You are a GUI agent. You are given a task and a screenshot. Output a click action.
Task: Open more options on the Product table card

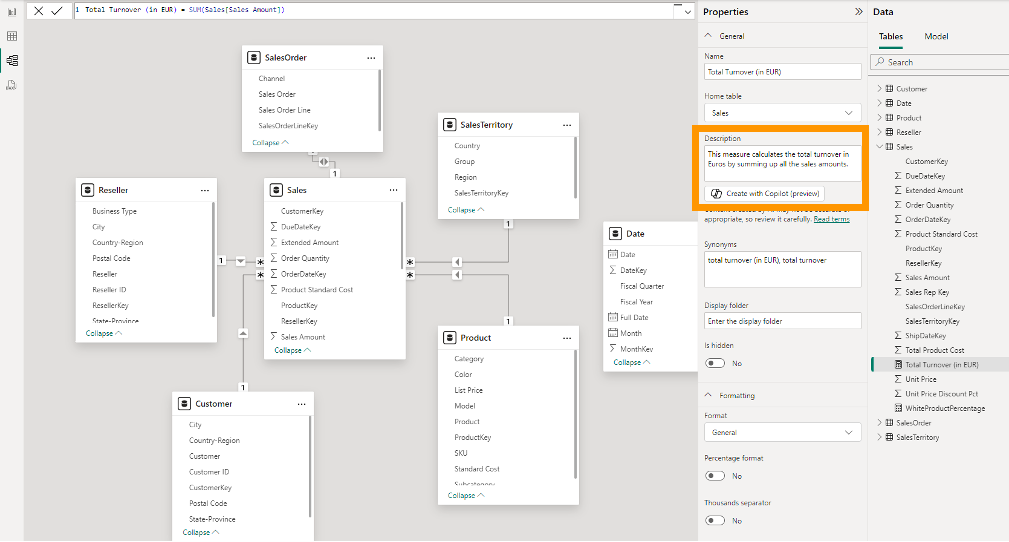[566, 338]
